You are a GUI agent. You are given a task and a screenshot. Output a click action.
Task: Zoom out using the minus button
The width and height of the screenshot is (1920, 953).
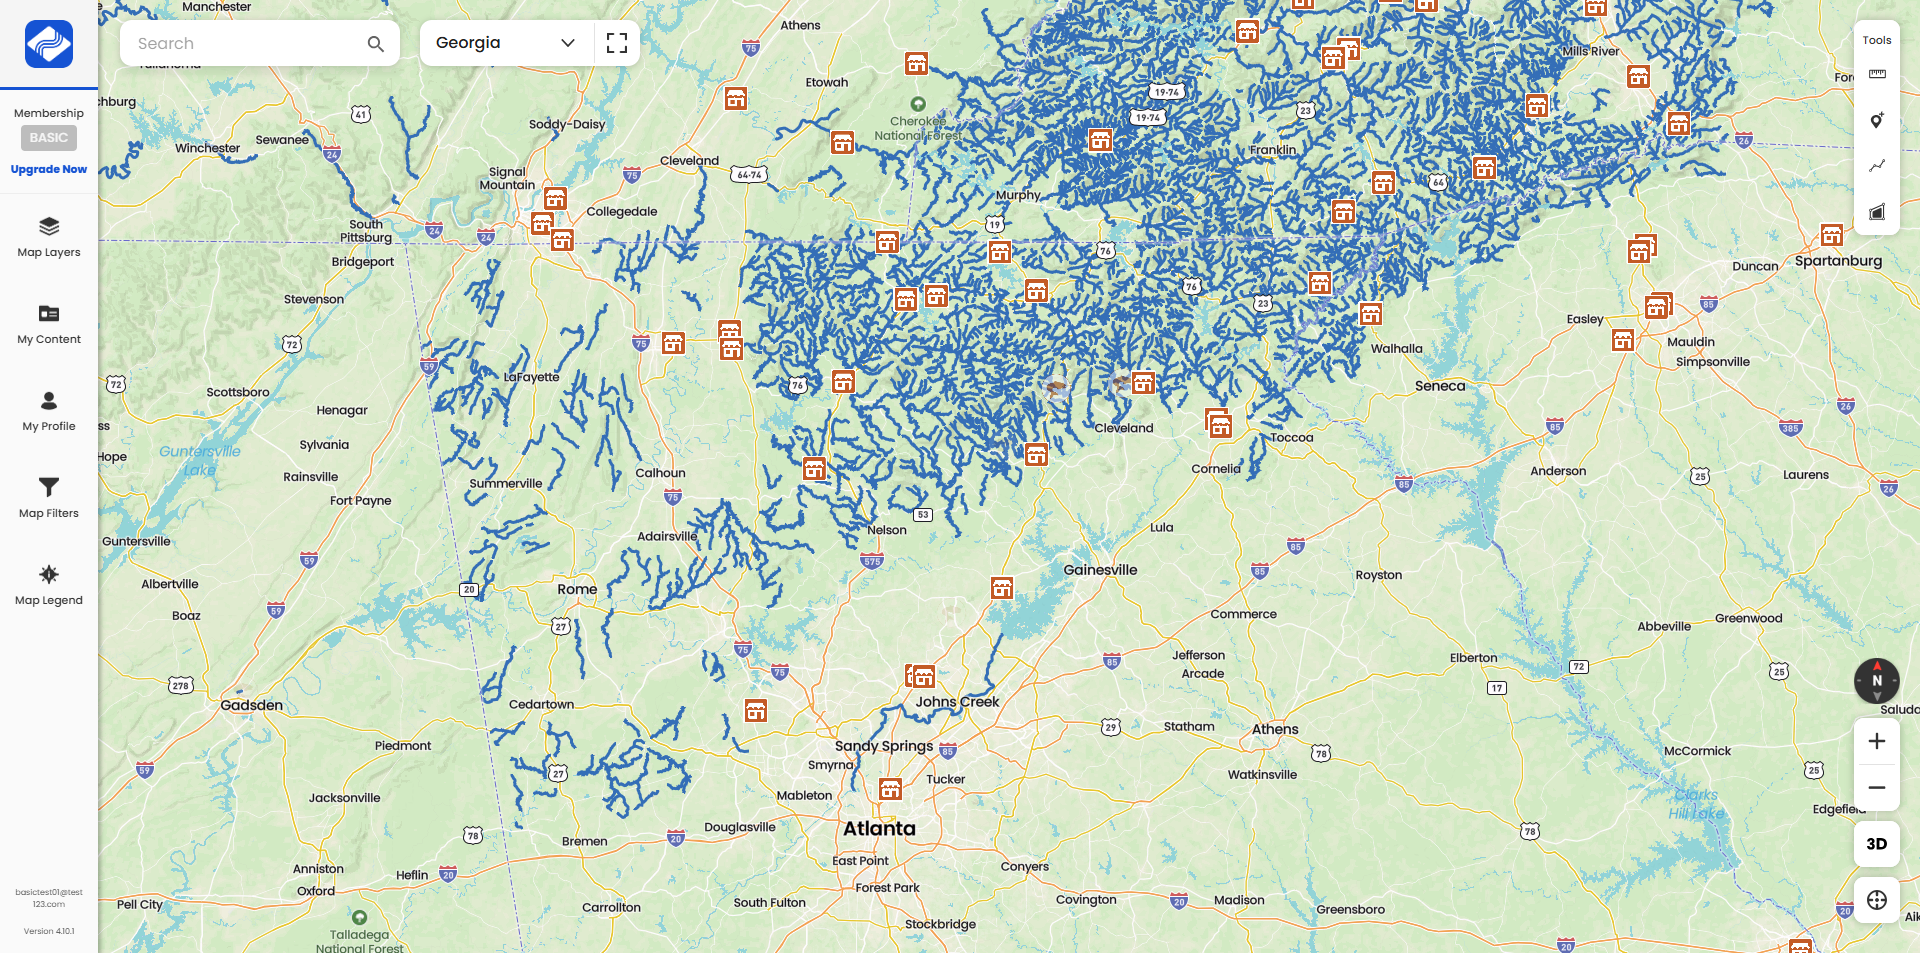(x=1877, y=787)
